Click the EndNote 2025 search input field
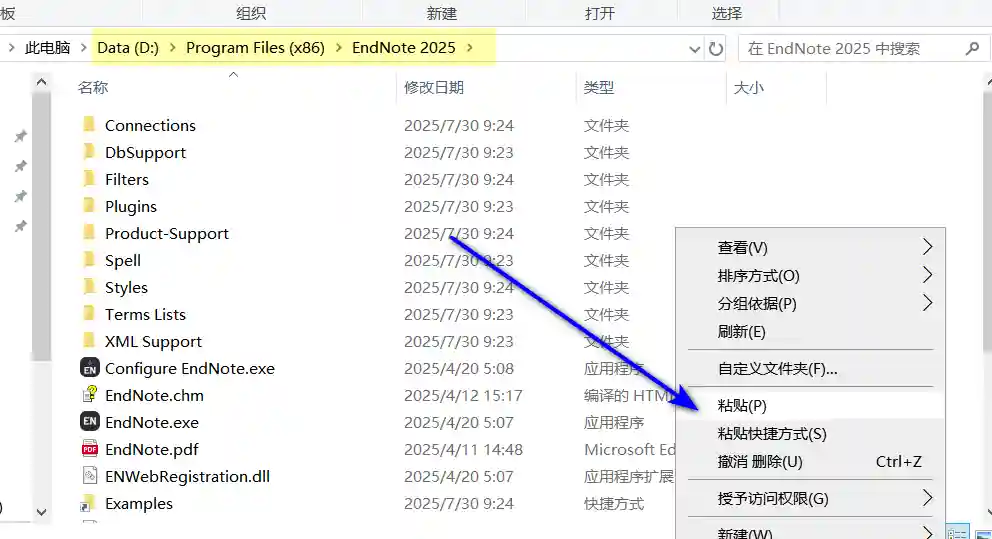The height and width of the screenshot is (539, 992). click(x=850, y=48)
